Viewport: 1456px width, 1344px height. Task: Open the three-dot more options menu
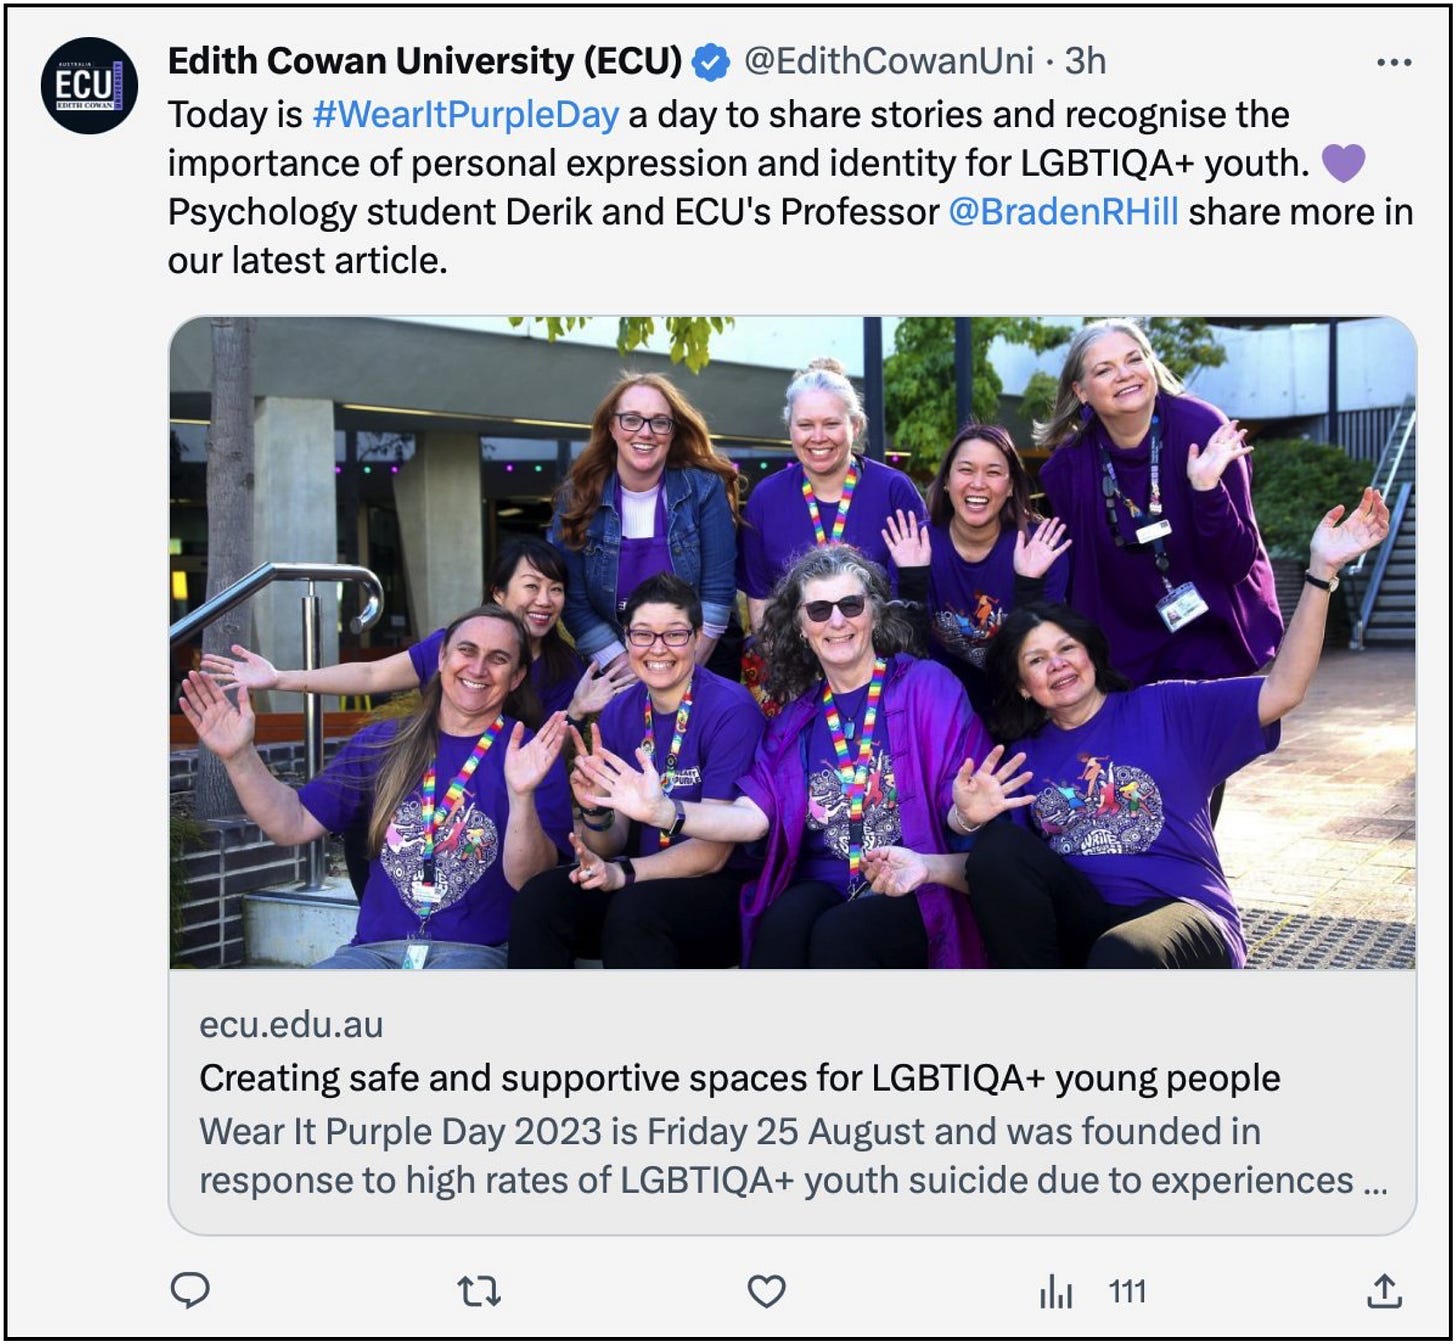(x=1394, y=62)
